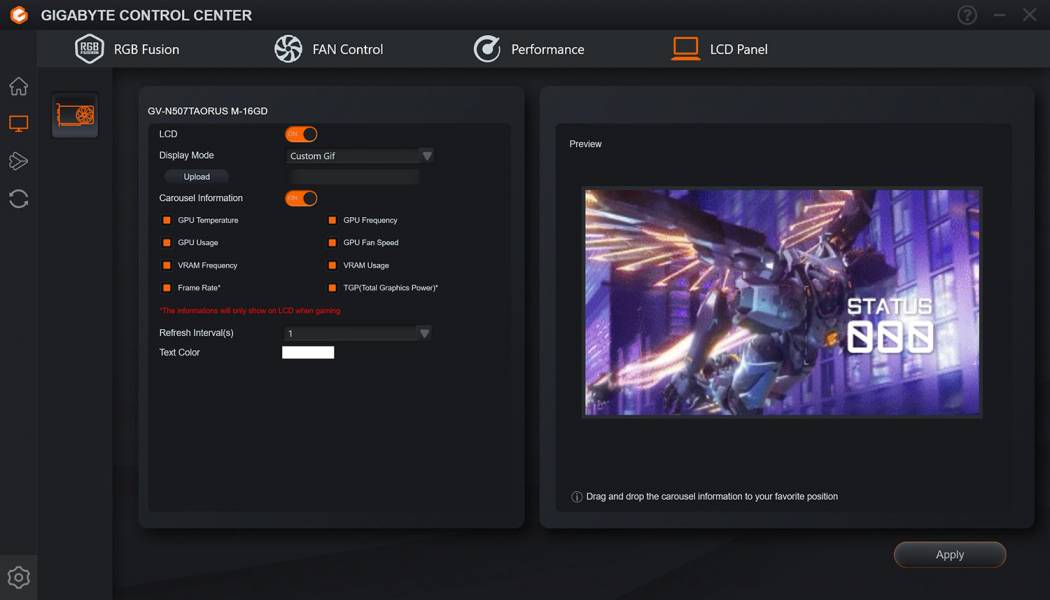Uncheck VRAM Usage checkbox
The width and height of the screenshot is (1050, 600).
pyautogui.click(x=332, y=265)
